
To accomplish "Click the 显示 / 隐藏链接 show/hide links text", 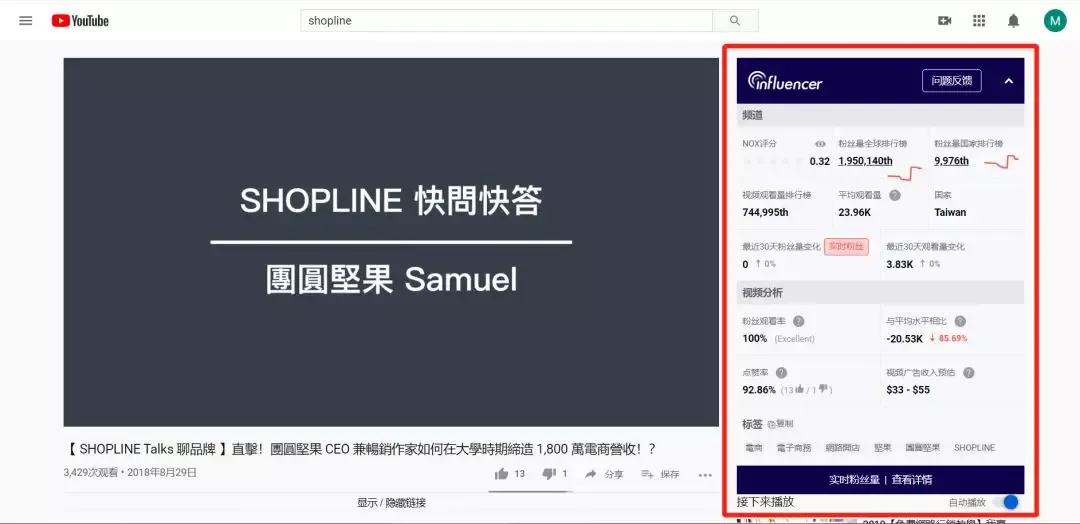I will pos(391,503).
